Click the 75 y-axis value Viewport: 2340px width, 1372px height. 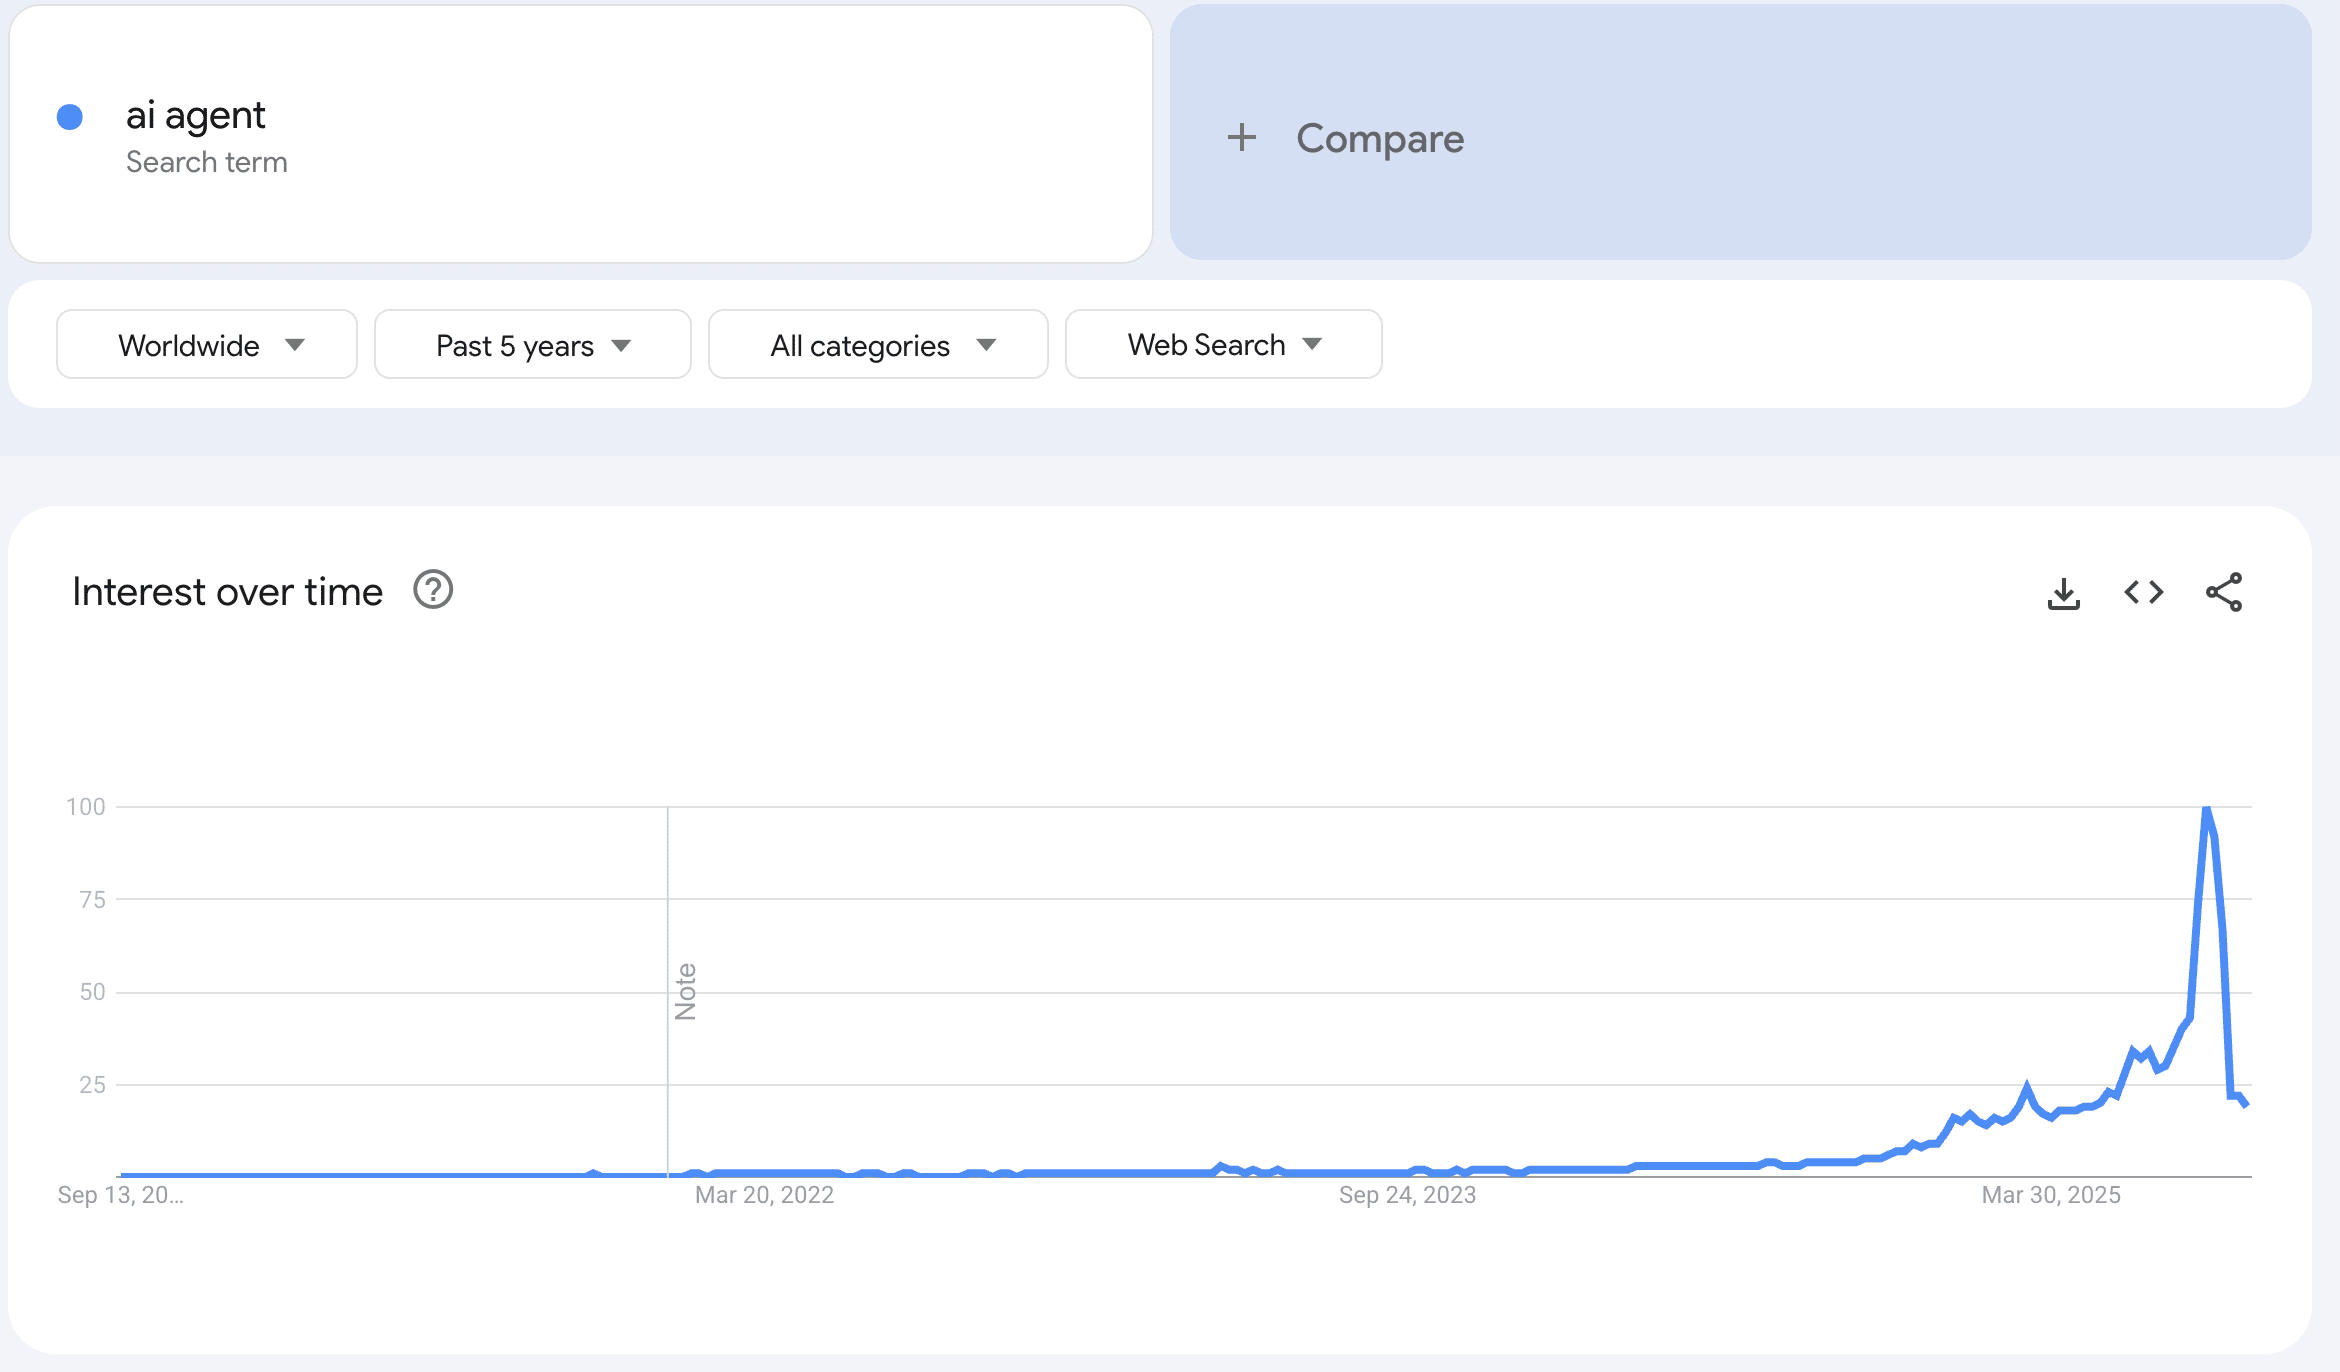[92, 900]
